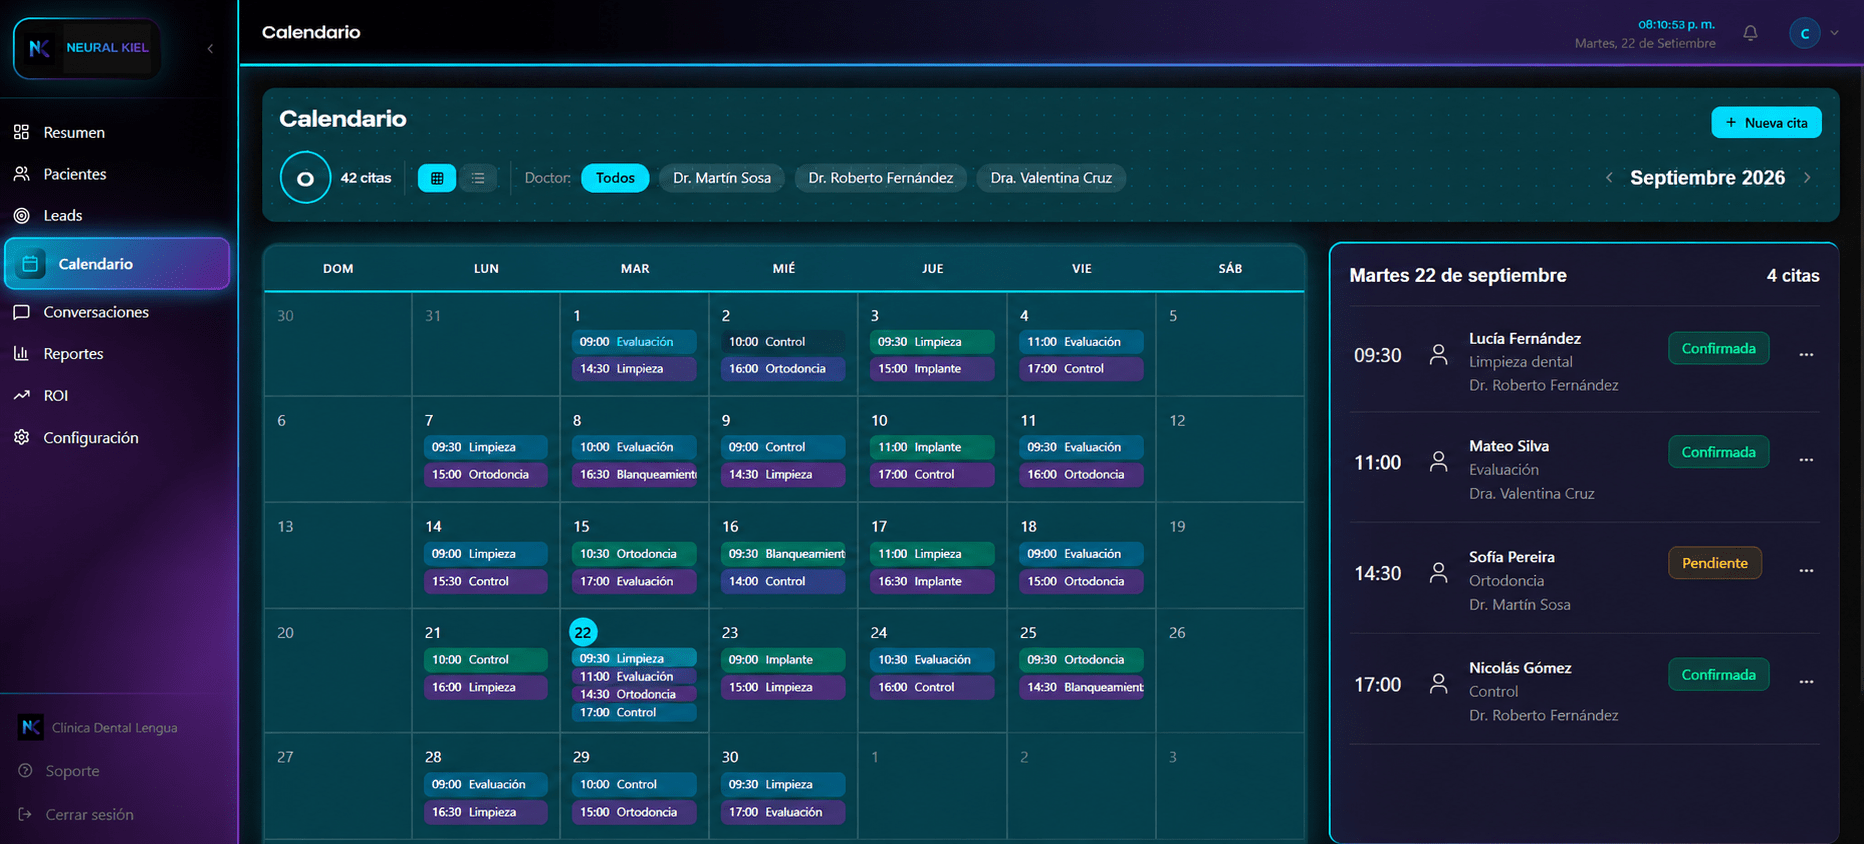Click Confirmada badge for Lucía Fernández

(x=1718, y=348)
